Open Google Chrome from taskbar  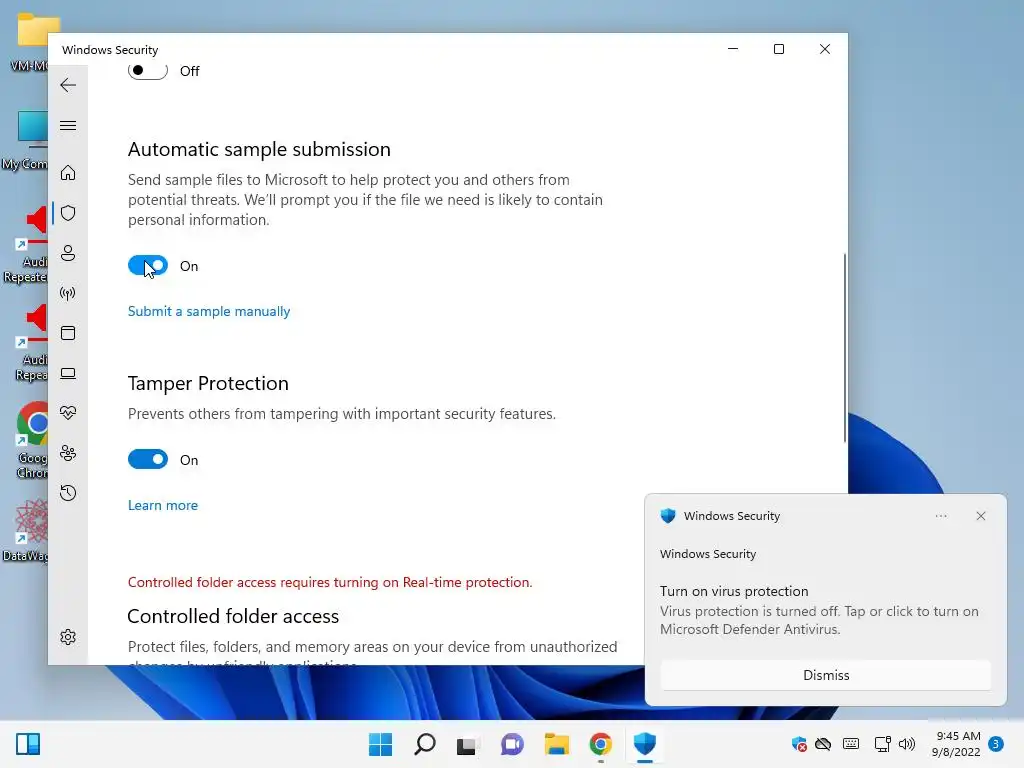pos(601,744)
